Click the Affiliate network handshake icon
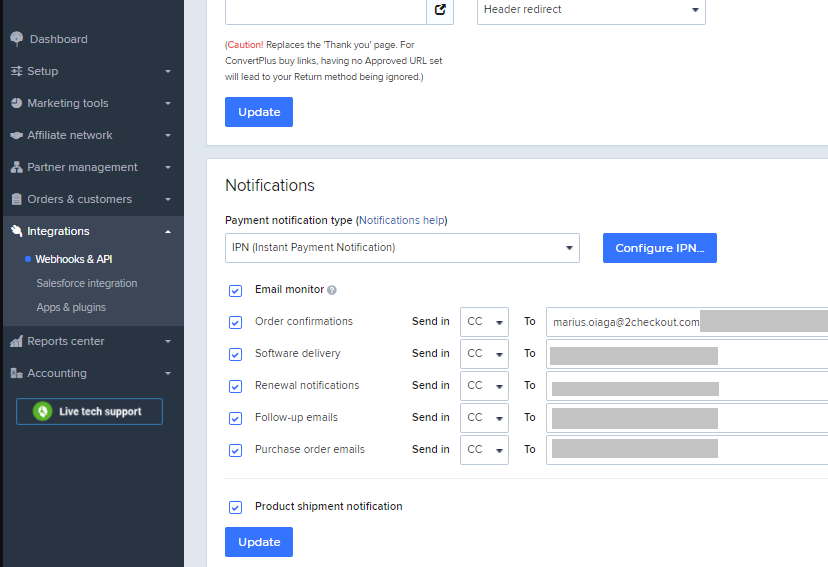Image resolution: width=828 pixels, height=567 pixels. (16, 135)
